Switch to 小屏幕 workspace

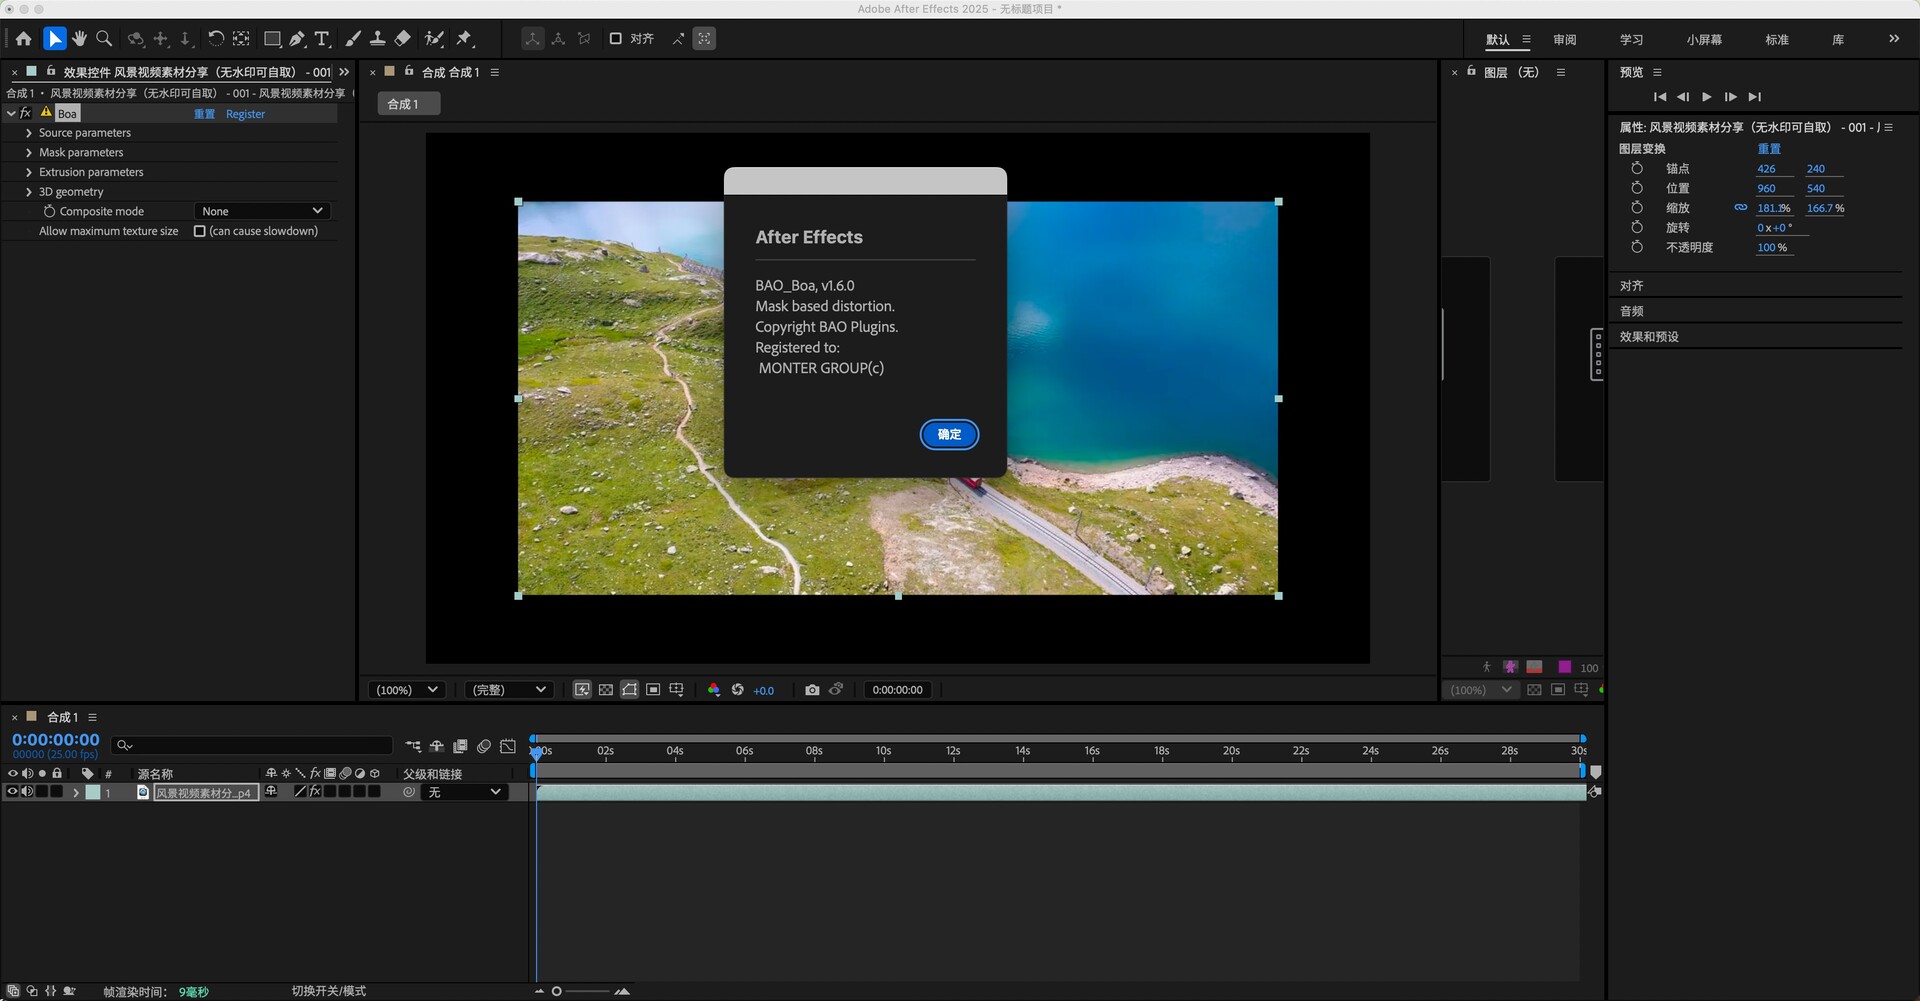(x=1704, y=40)
